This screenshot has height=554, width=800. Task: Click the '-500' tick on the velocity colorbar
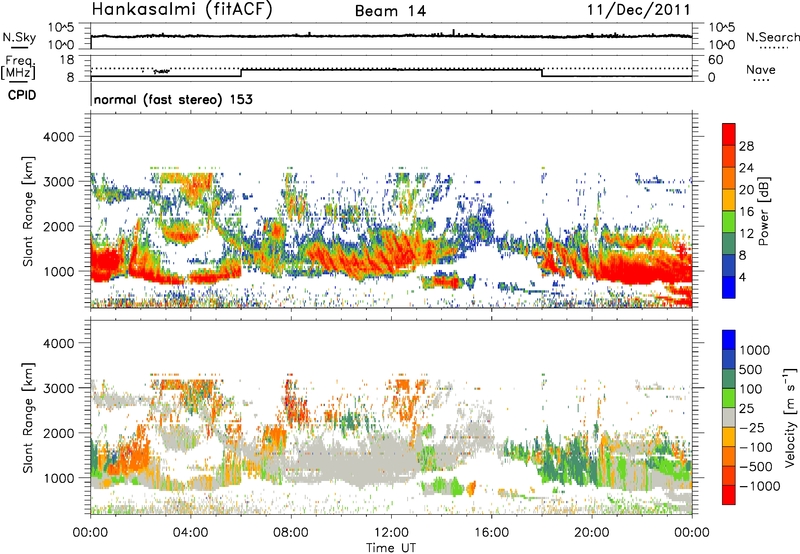click(x=756, y=467)
